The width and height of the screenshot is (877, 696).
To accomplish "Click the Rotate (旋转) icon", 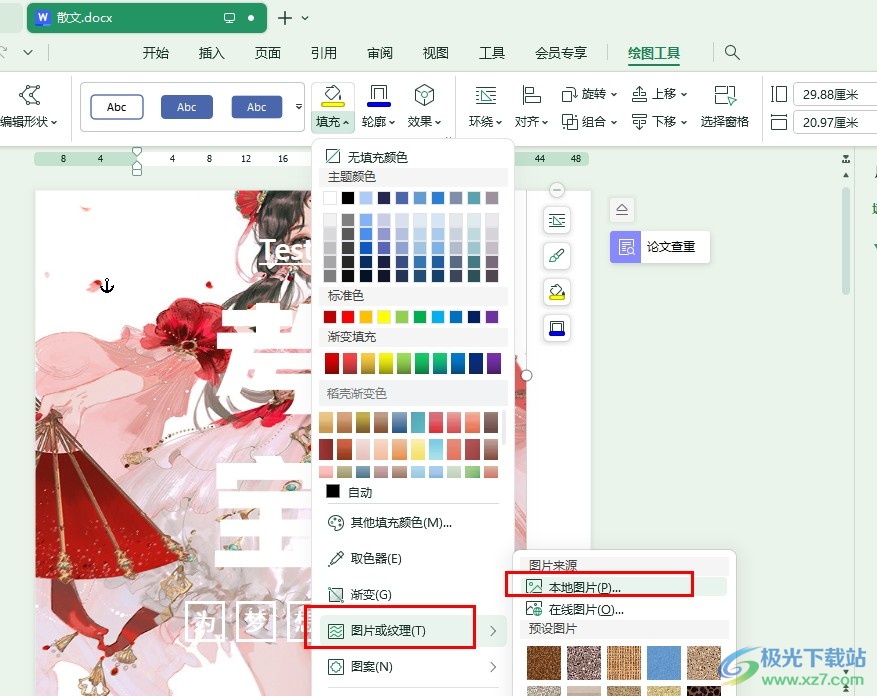I will coord(569,95).
